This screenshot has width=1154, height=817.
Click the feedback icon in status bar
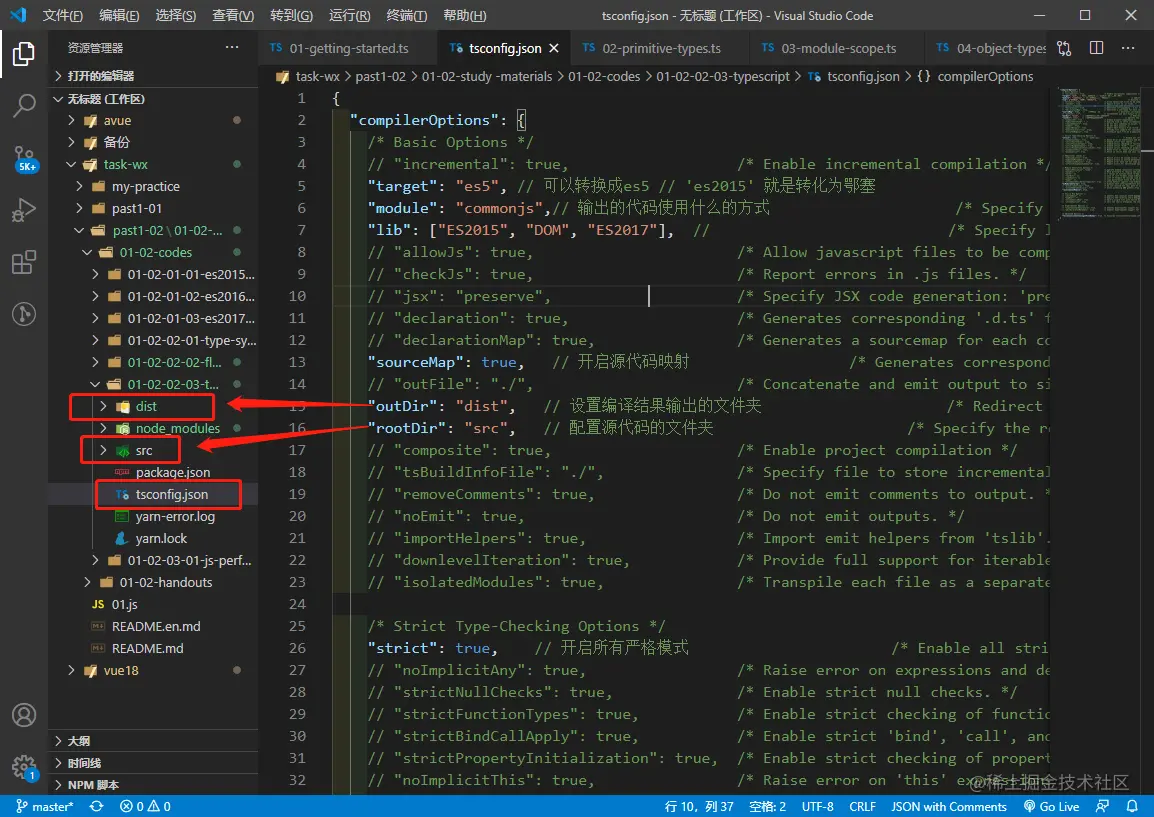coord(1102,807)
